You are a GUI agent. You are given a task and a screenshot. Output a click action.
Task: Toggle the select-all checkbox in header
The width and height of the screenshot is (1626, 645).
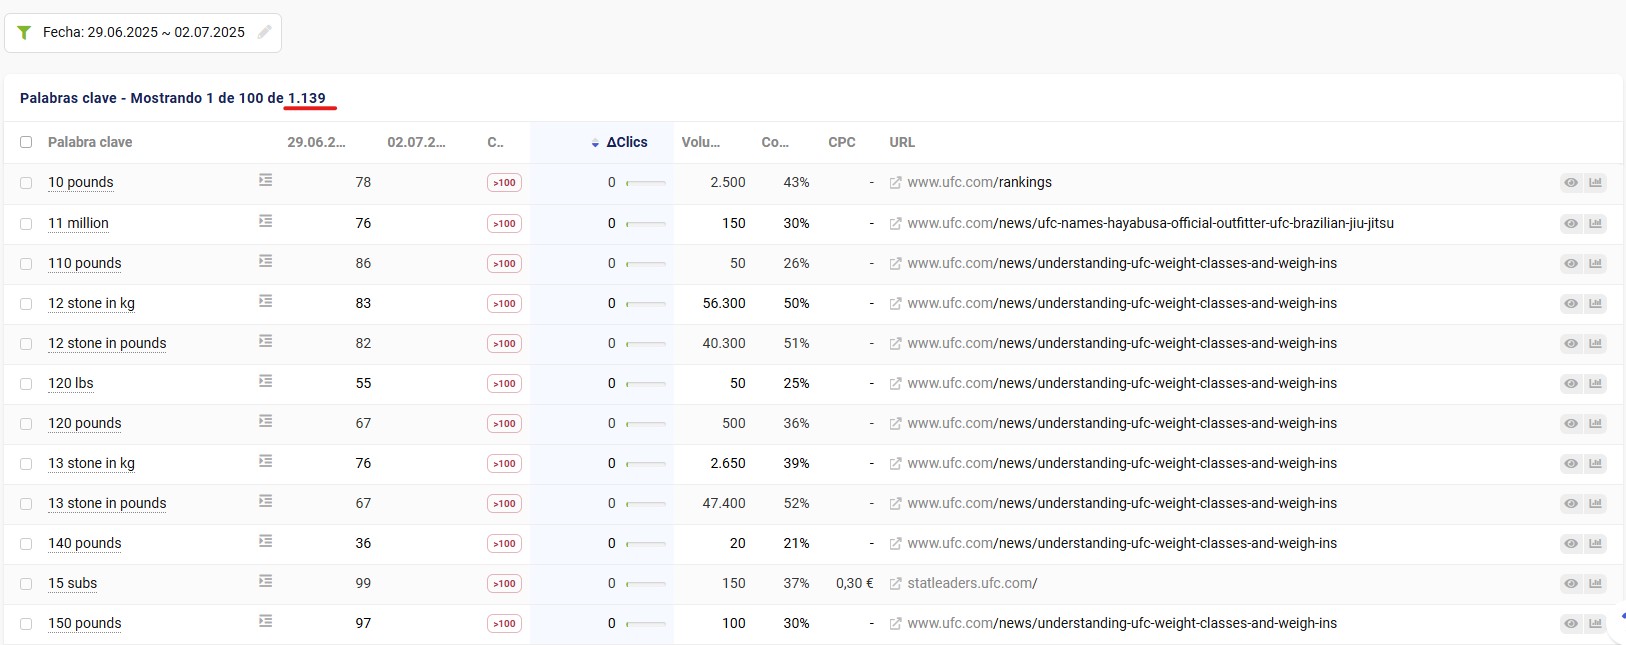pyautogui.click(x=26, y=142)
